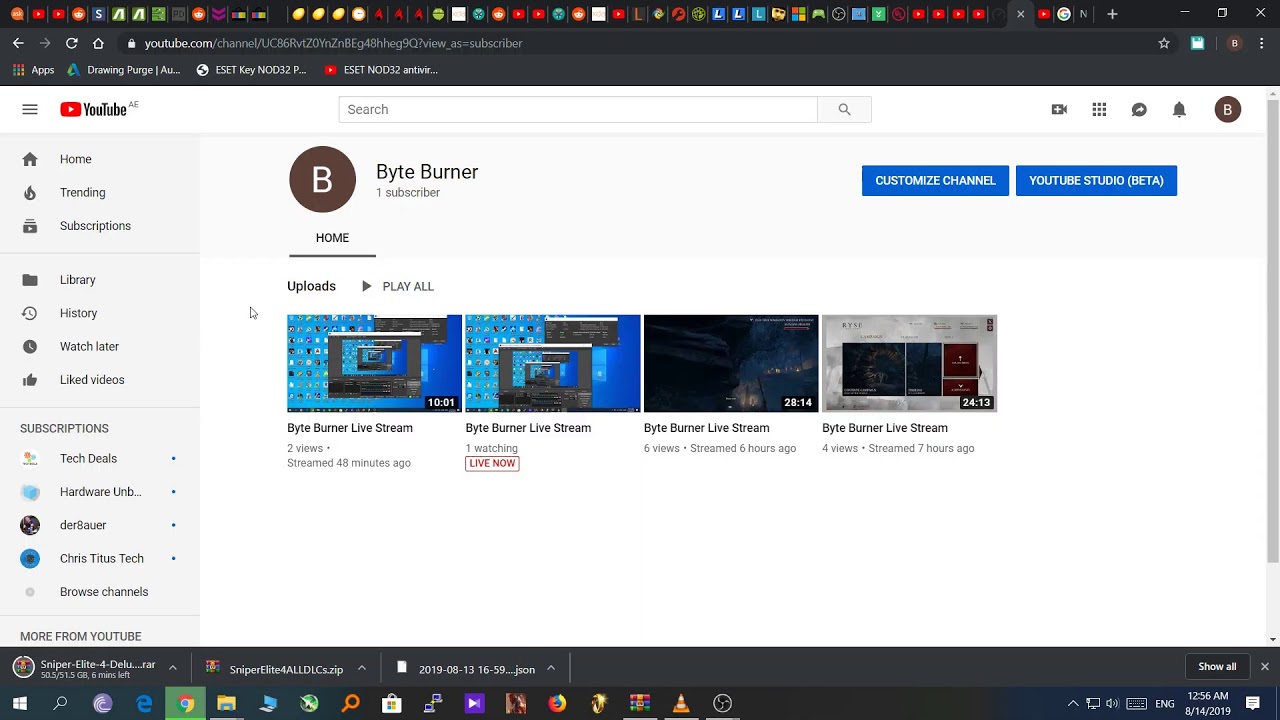The height and width of the screenshot is (720, 1280).
Task: Open Trending in the sidebar
Action: point(100,192)
